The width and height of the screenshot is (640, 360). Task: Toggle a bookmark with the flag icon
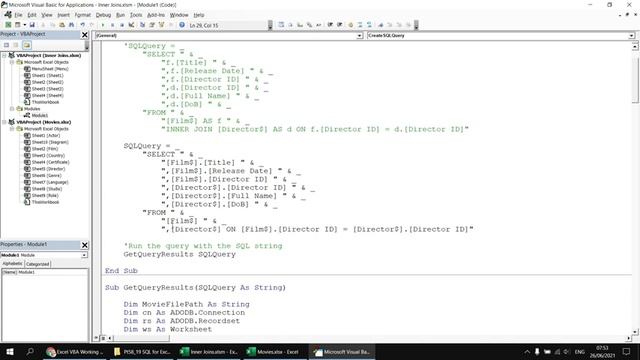(x=381, y=25)
